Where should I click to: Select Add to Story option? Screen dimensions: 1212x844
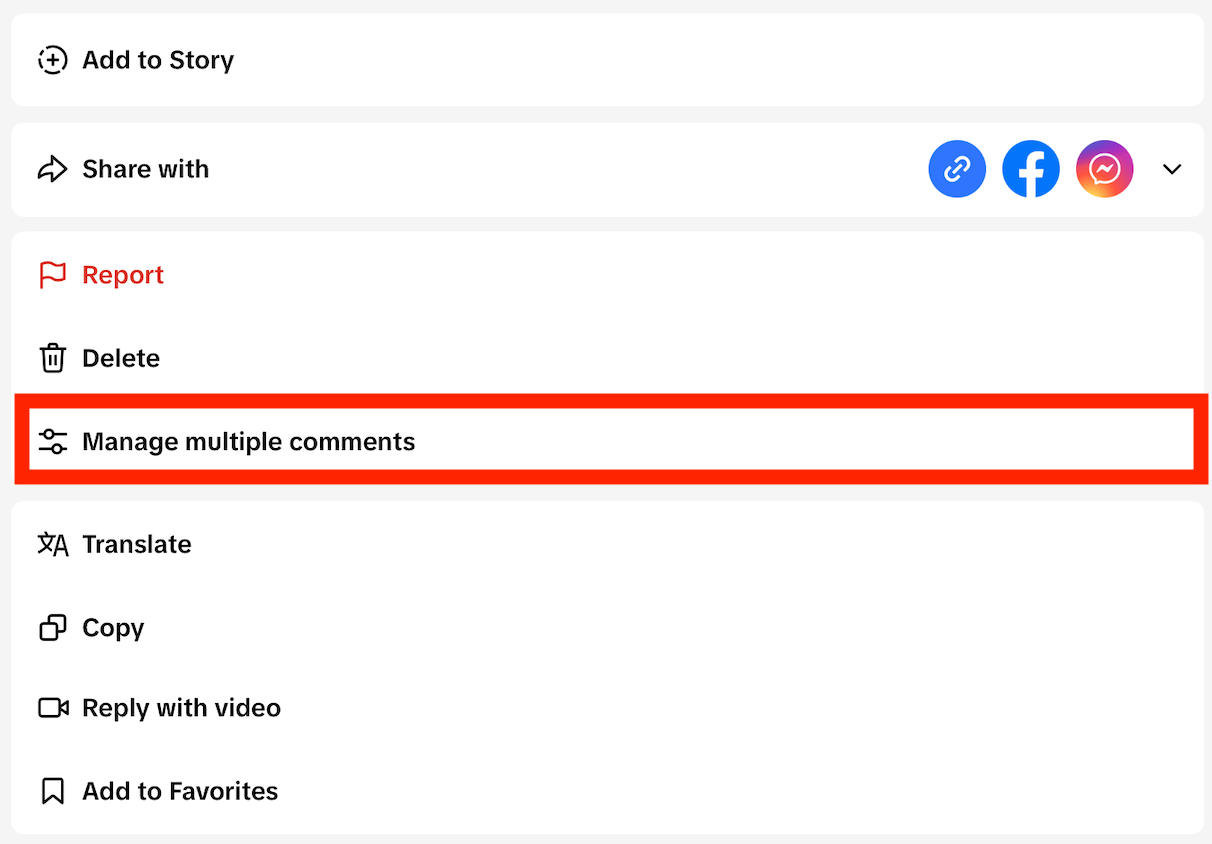click(x=158, y=60)
